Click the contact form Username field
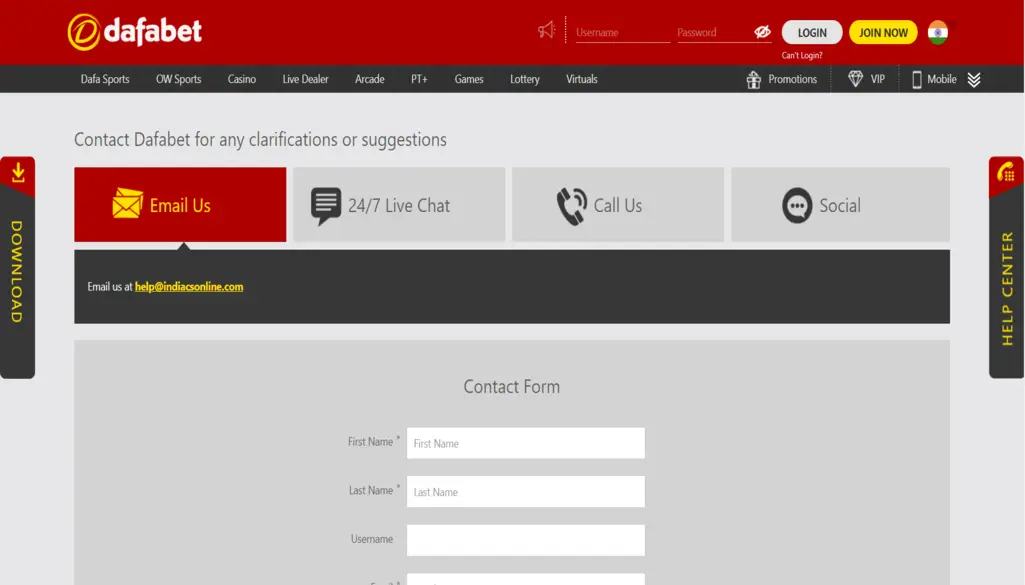This screenshot has height=585, width=1025. tap(526, 540)
